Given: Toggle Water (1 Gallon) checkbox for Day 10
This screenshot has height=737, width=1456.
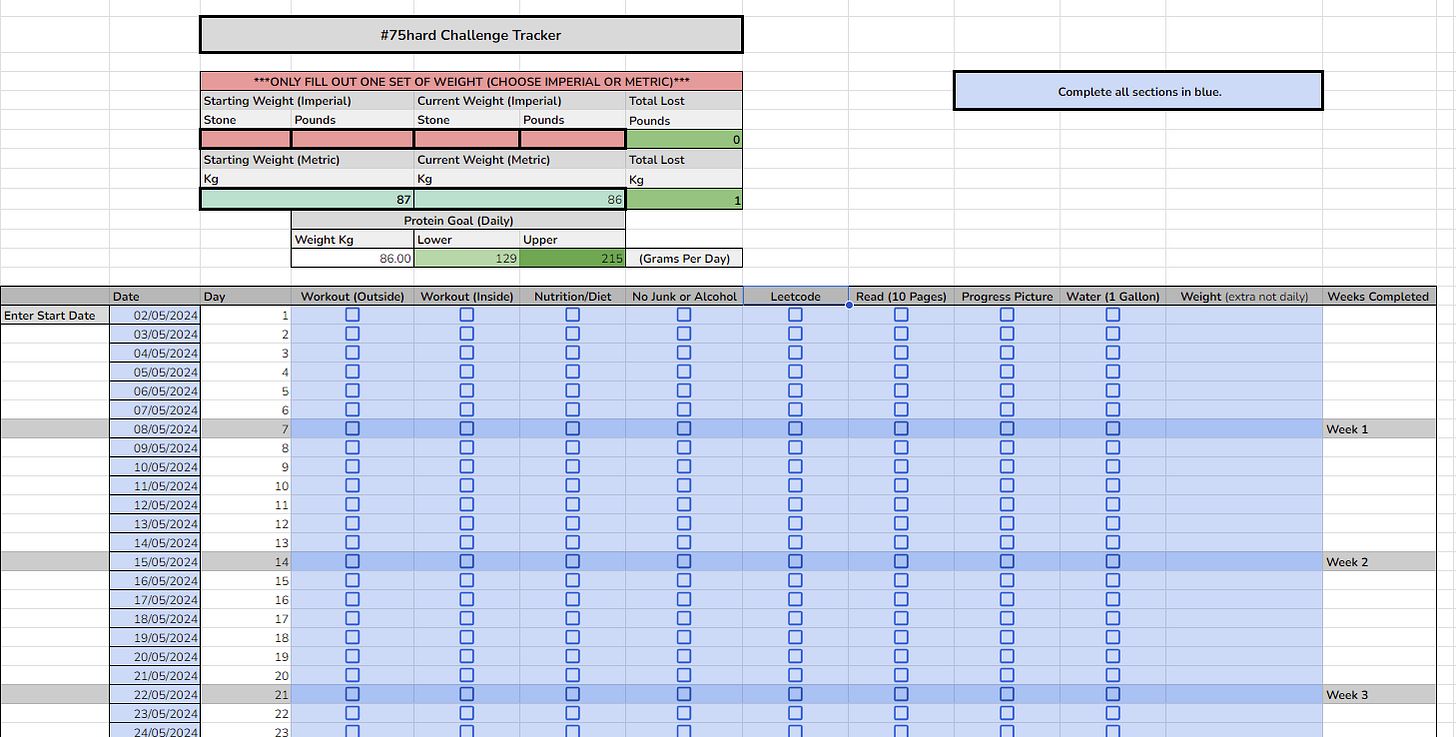Looking at the screenshot, I should [x=1113, y=486].
